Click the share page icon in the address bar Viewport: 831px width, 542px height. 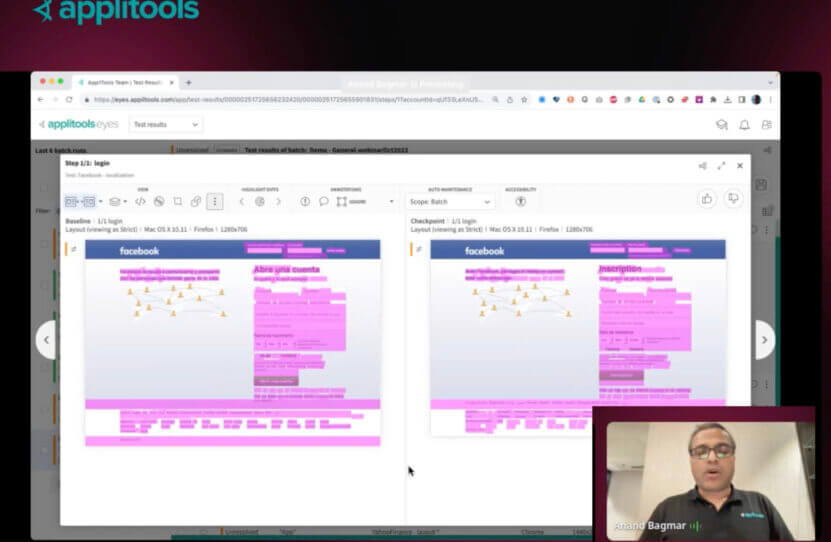[510, 100]
